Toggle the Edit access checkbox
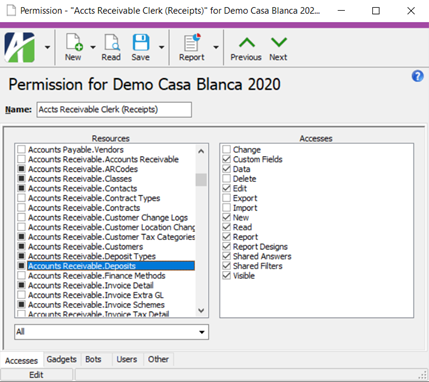Image resolution: width=429 pixels, height=382 pixels. (227, 188)
